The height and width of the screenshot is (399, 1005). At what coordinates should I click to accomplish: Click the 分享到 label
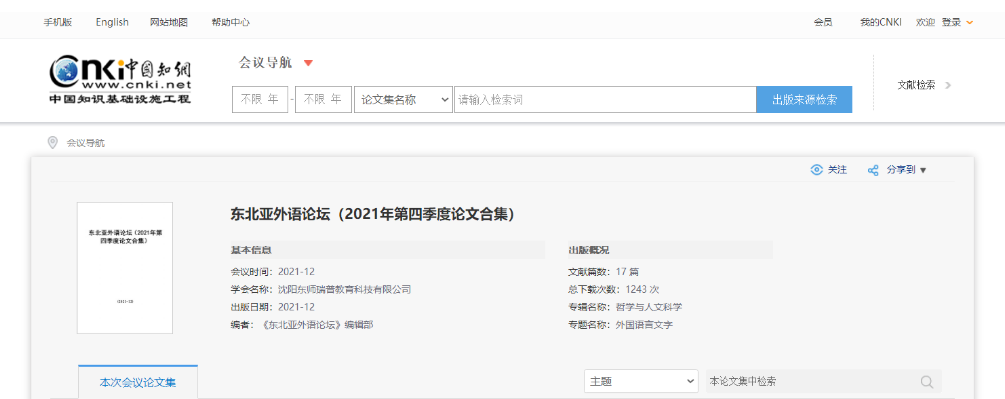coord(901,170)
